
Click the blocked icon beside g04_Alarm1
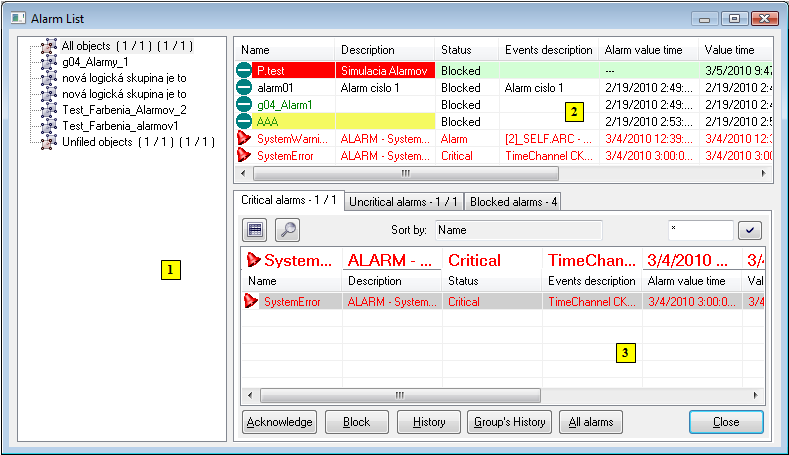tap(245, 105)
